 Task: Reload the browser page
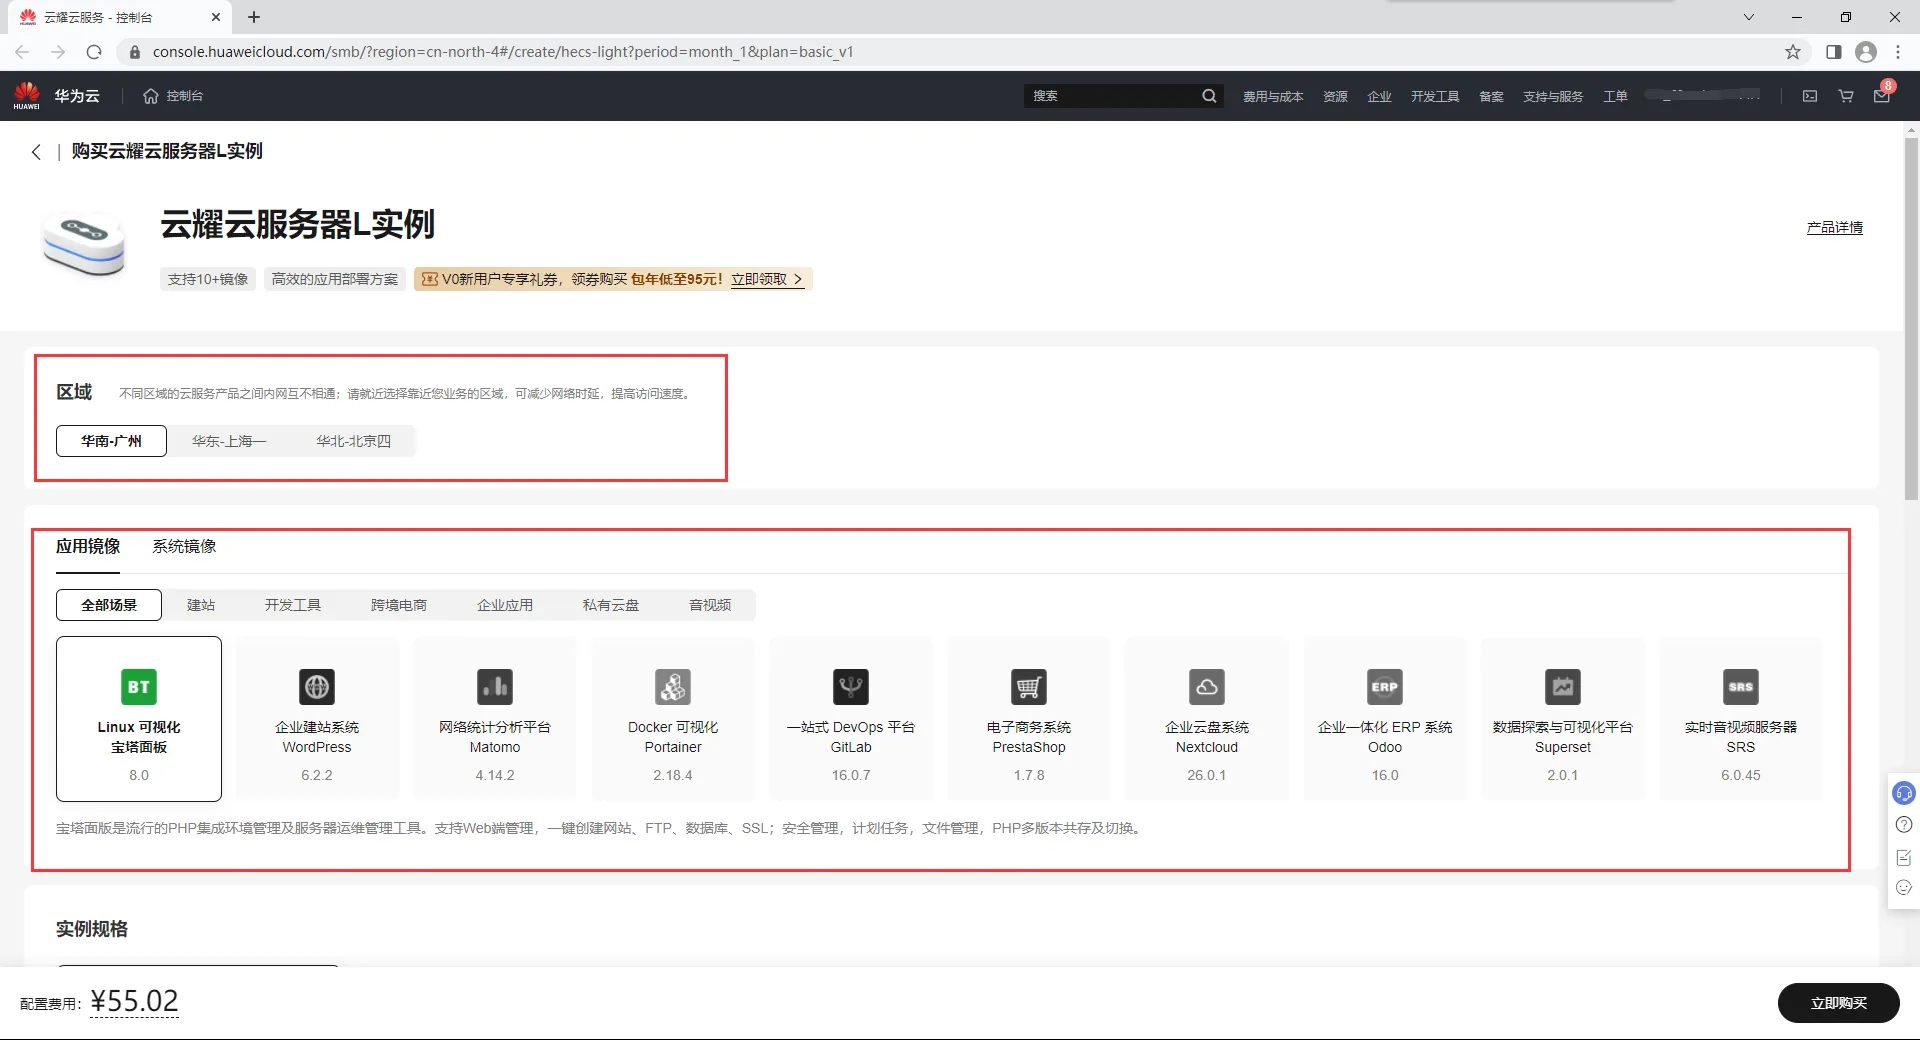click(x=94, y=52)
